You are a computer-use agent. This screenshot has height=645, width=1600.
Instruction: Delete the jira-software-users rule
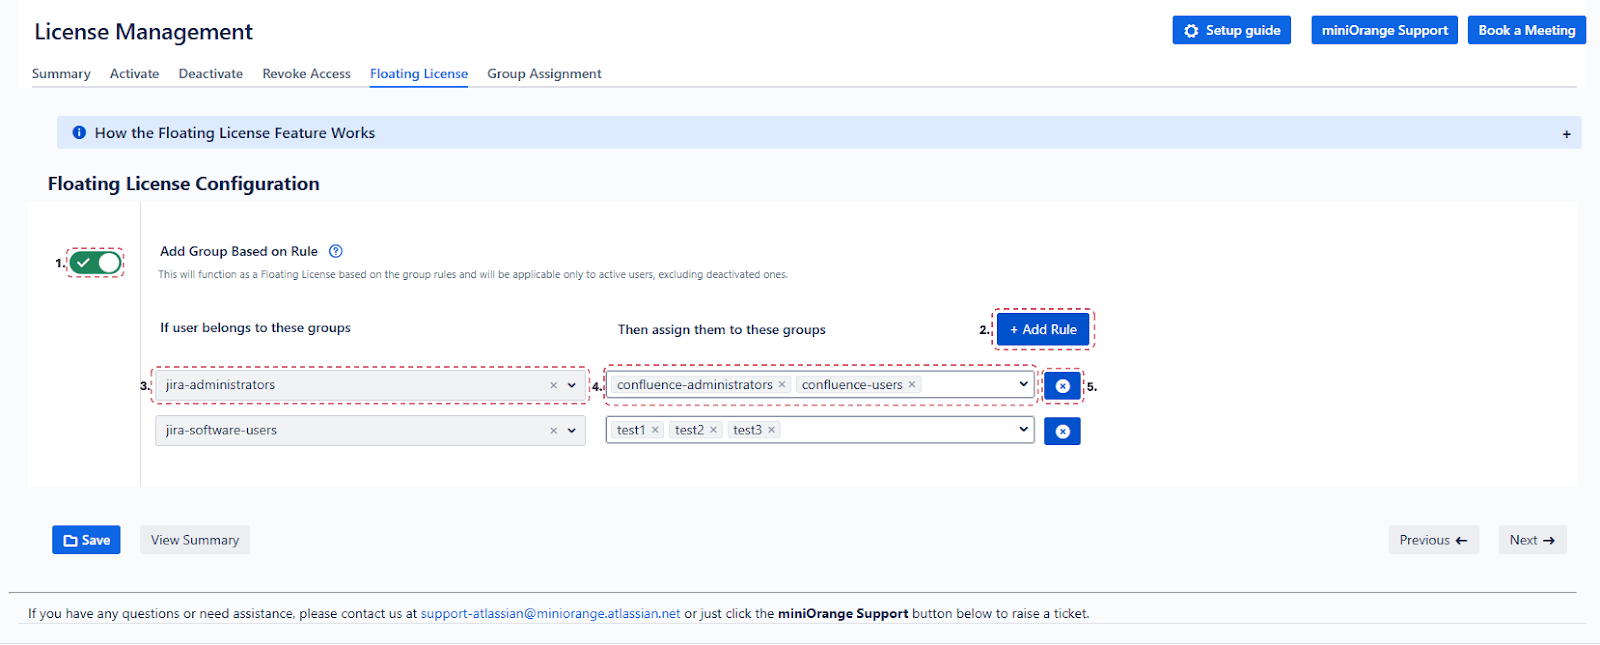tap(1062, 431)
